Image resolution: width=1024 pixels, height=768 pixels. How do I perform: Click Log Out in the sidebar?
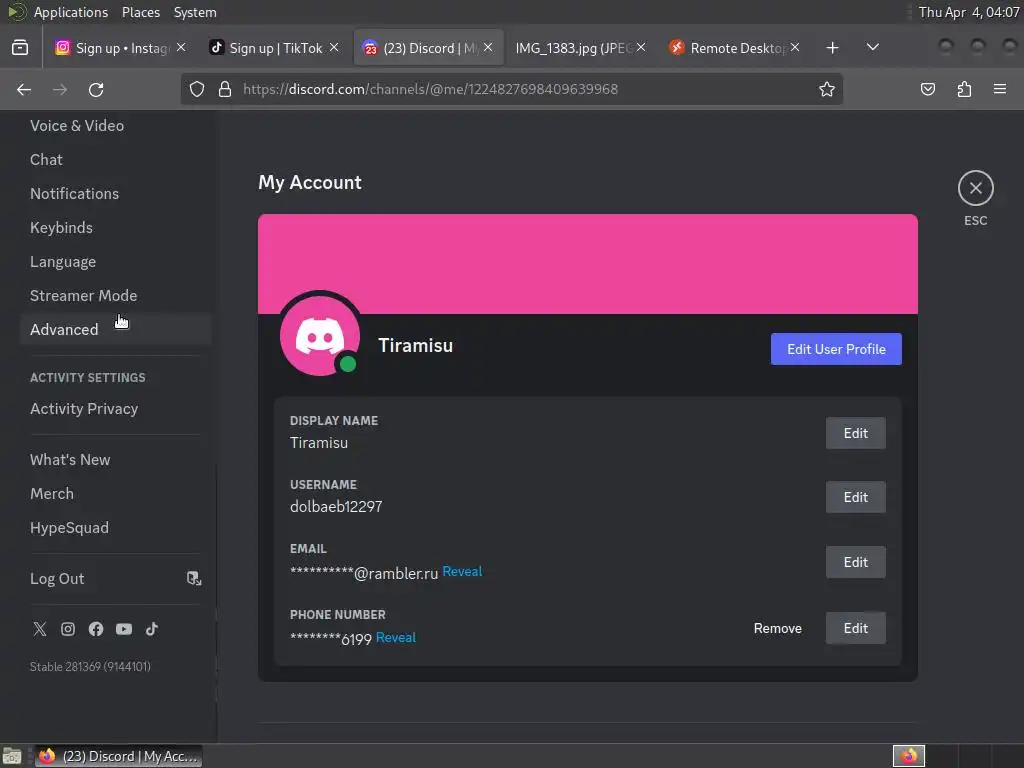(116, 579)
